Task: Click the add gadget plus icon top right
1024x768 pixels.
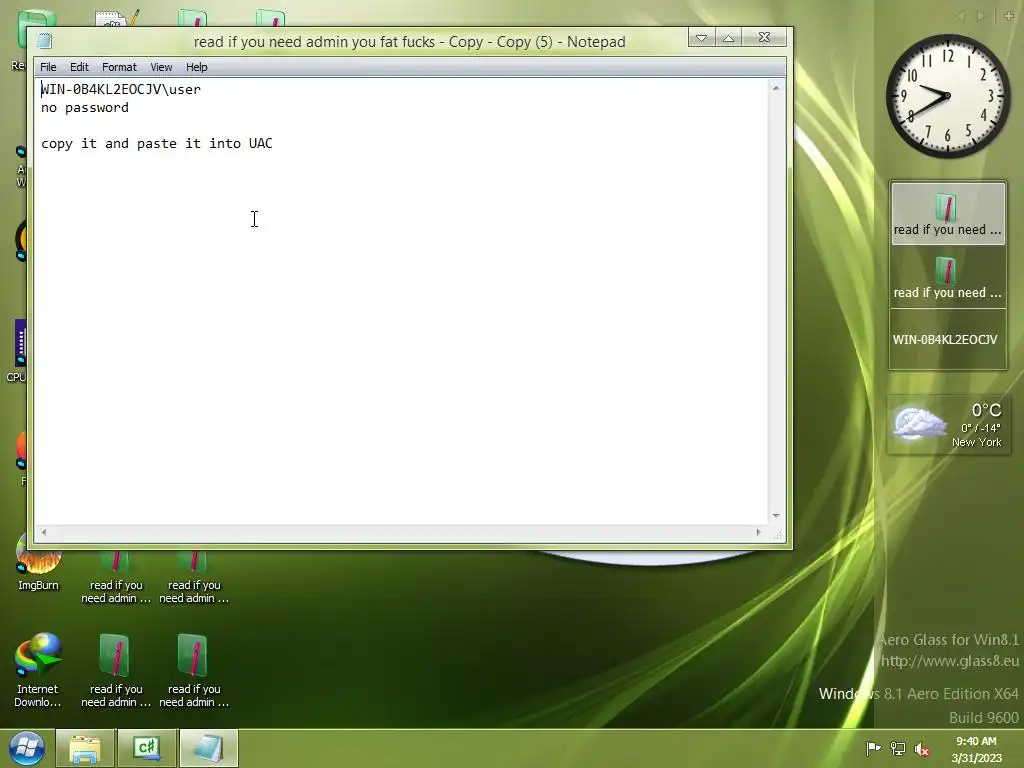Action: tap(1008, 16)
